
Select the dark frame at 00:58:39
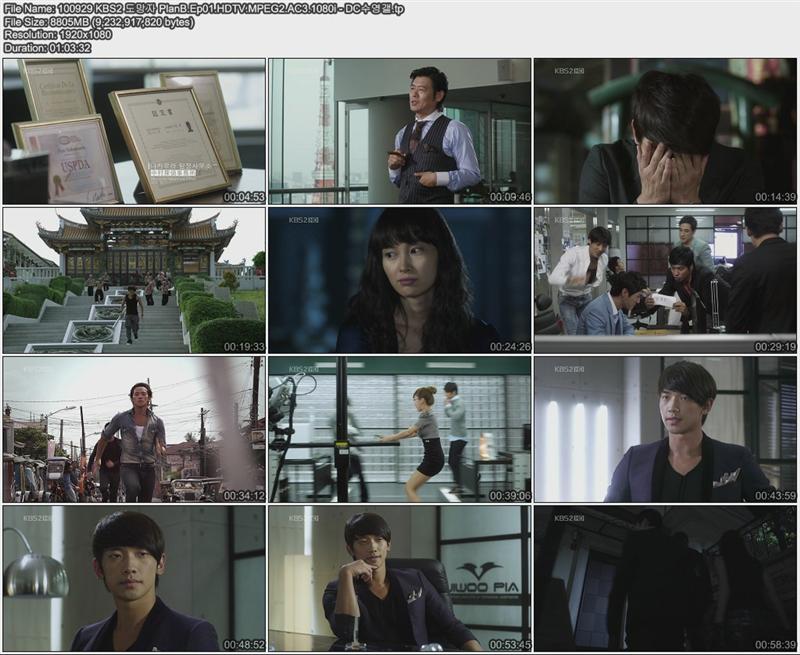pos(665,578)
